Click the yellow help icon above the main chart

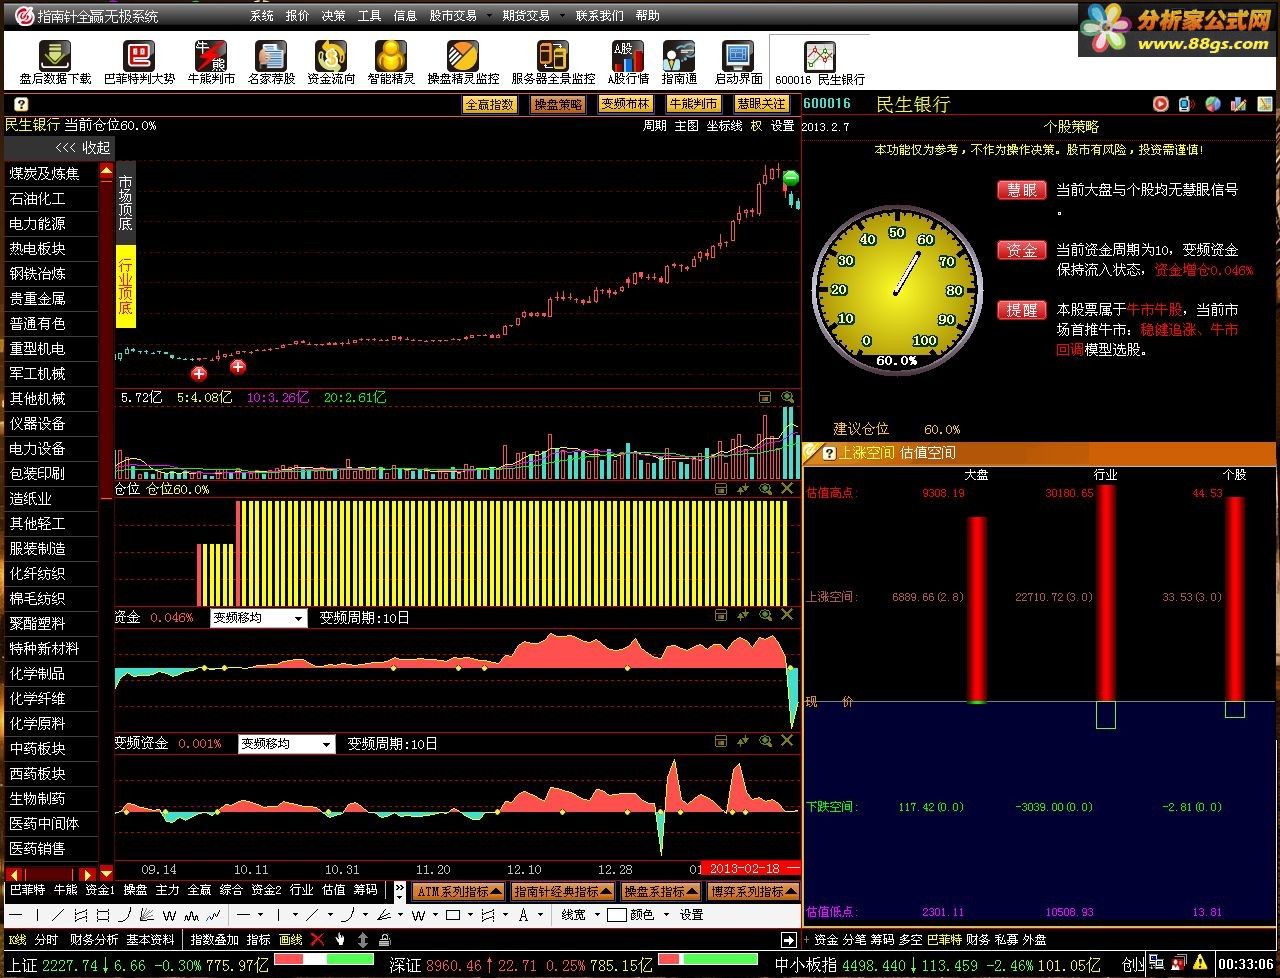[x=21, y=104]
